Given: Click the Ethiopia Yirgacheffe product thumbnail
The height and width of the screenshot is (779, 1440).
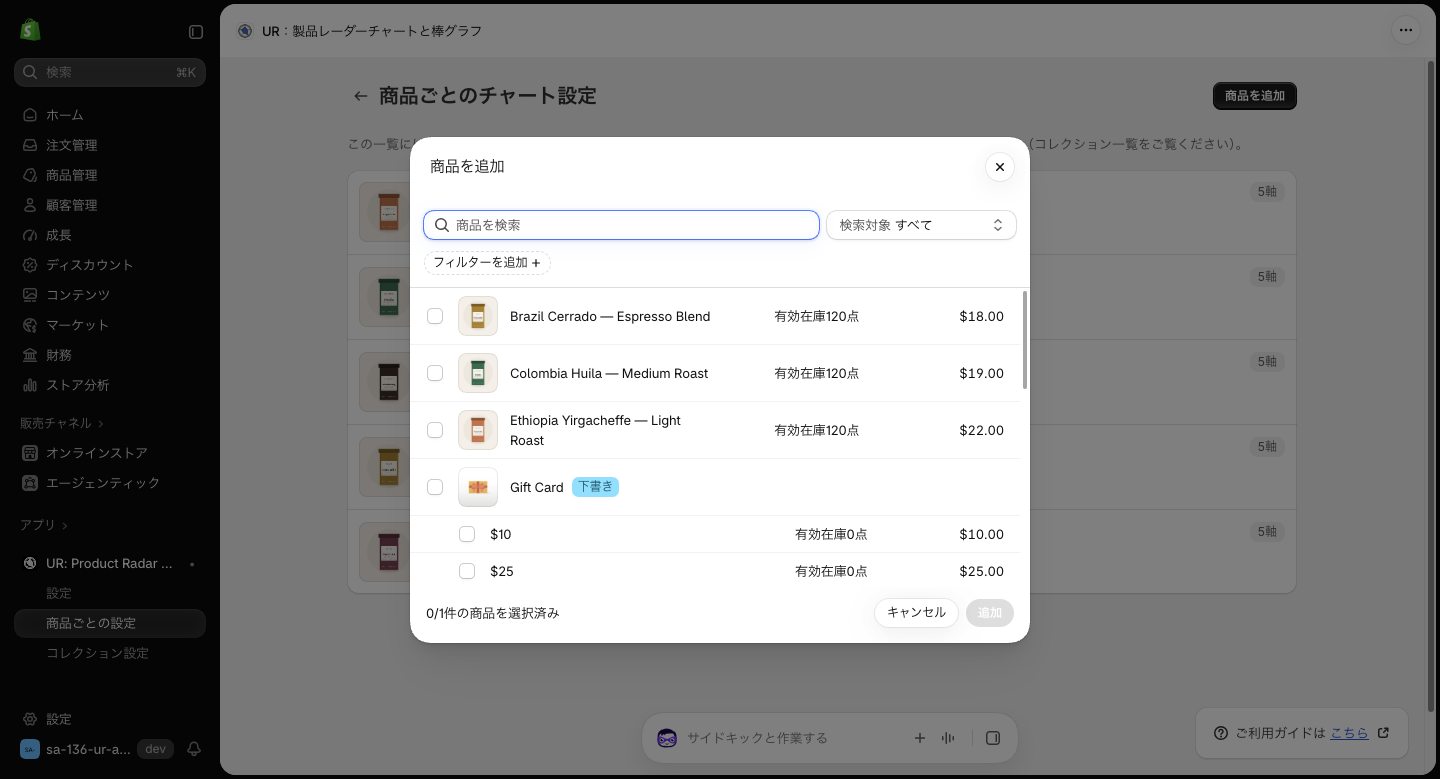Looking at the screenshot, I should [x=478, y=430].
